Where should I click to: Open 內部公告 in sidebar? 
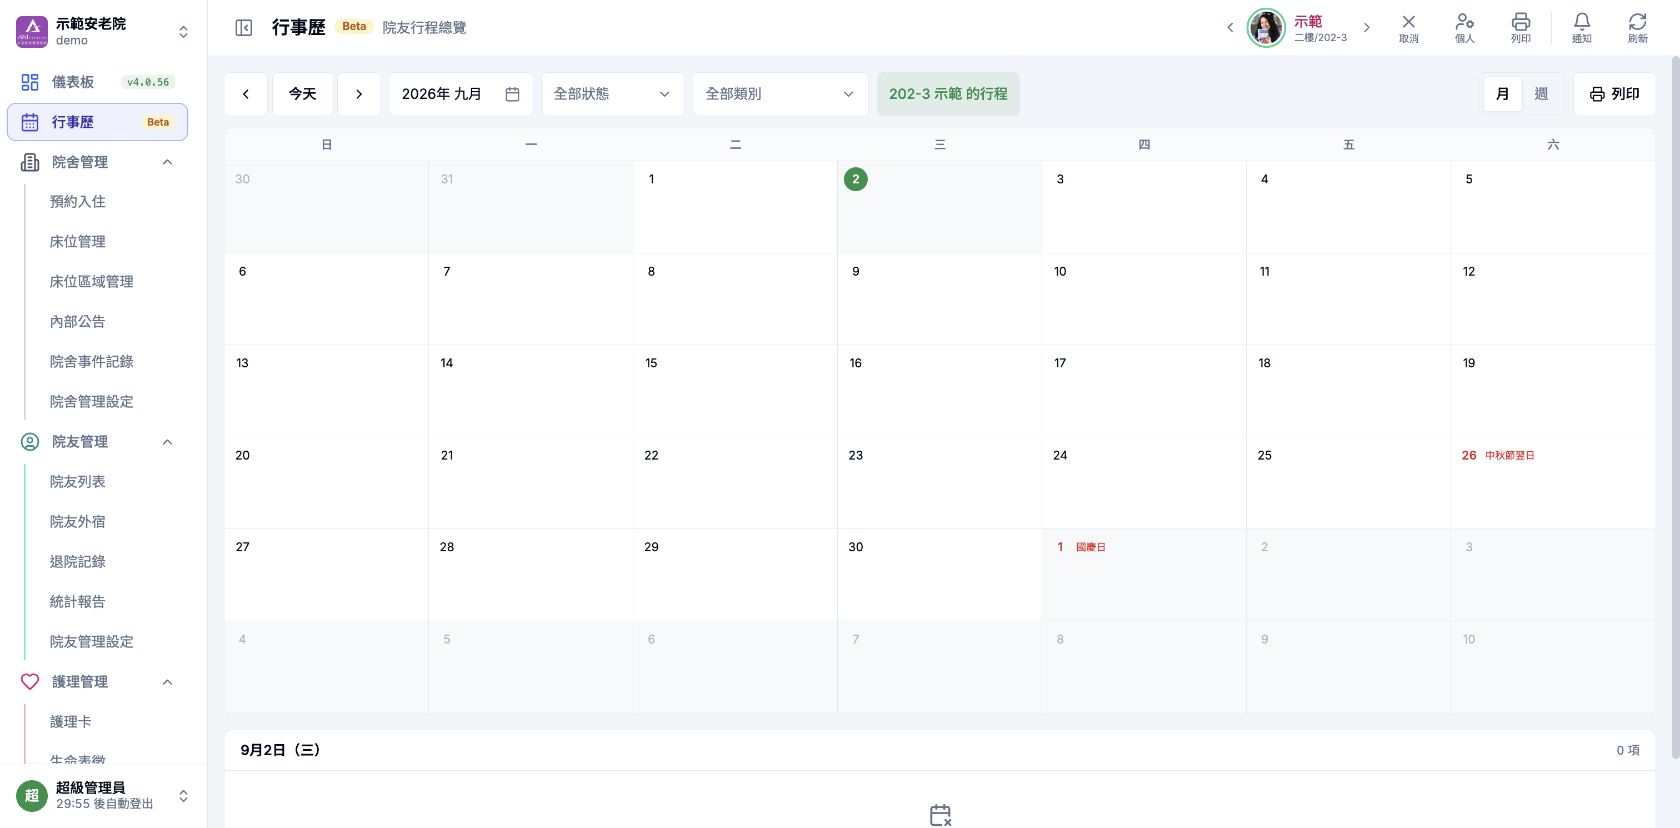pyautogui.click(x=78, y=322)
